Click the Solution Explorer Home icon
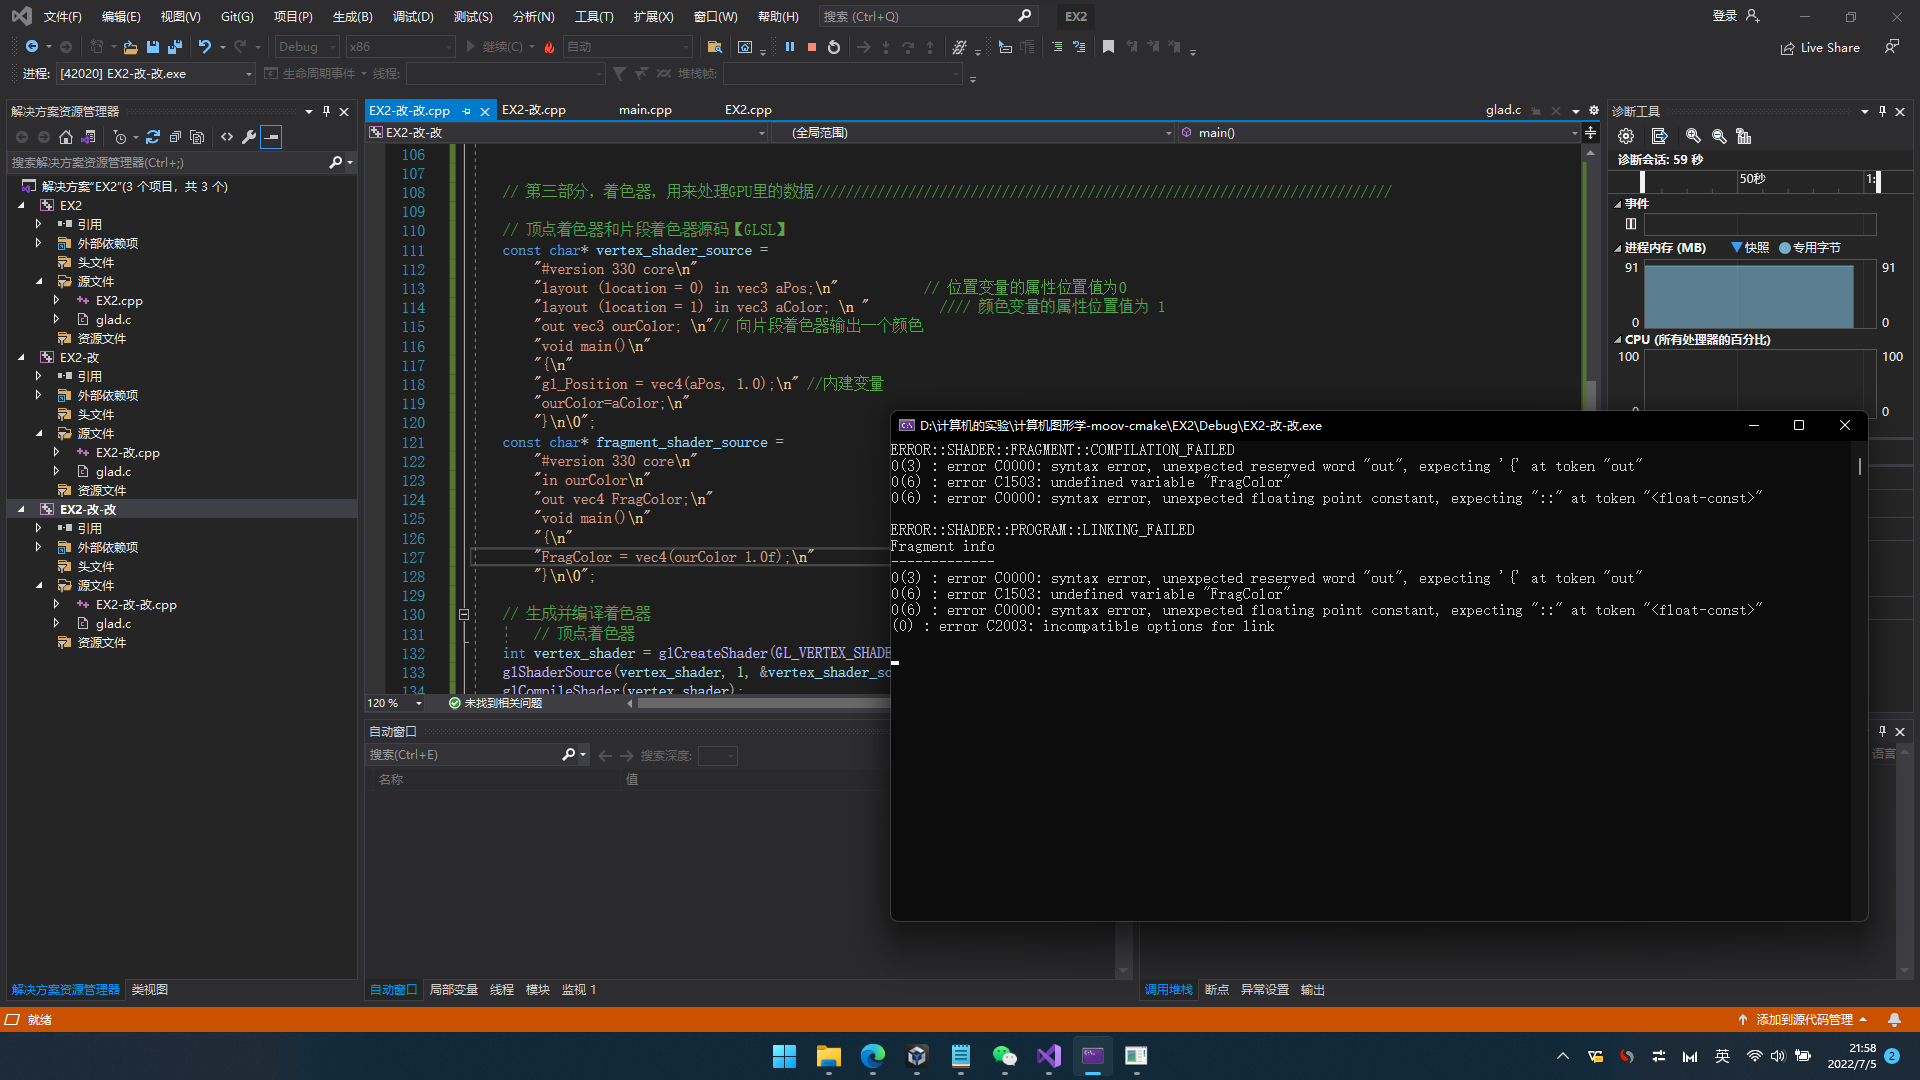Viewport: 1920px width, 1080px height. [66, 137]
